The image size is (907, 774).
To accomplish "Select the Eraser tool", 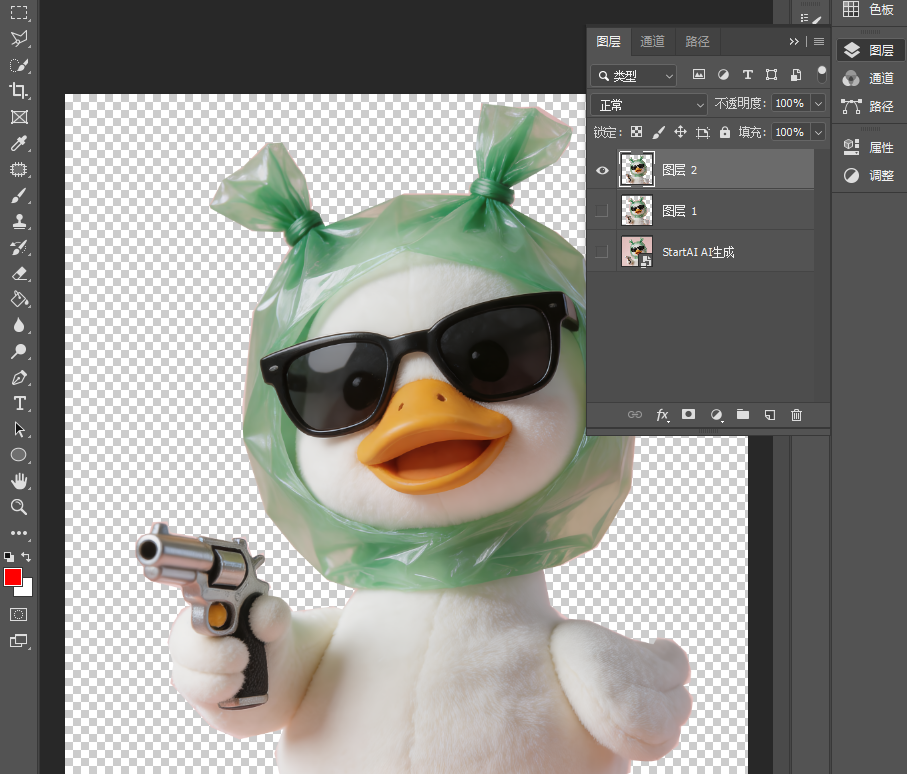I will [x=19, y=274].
